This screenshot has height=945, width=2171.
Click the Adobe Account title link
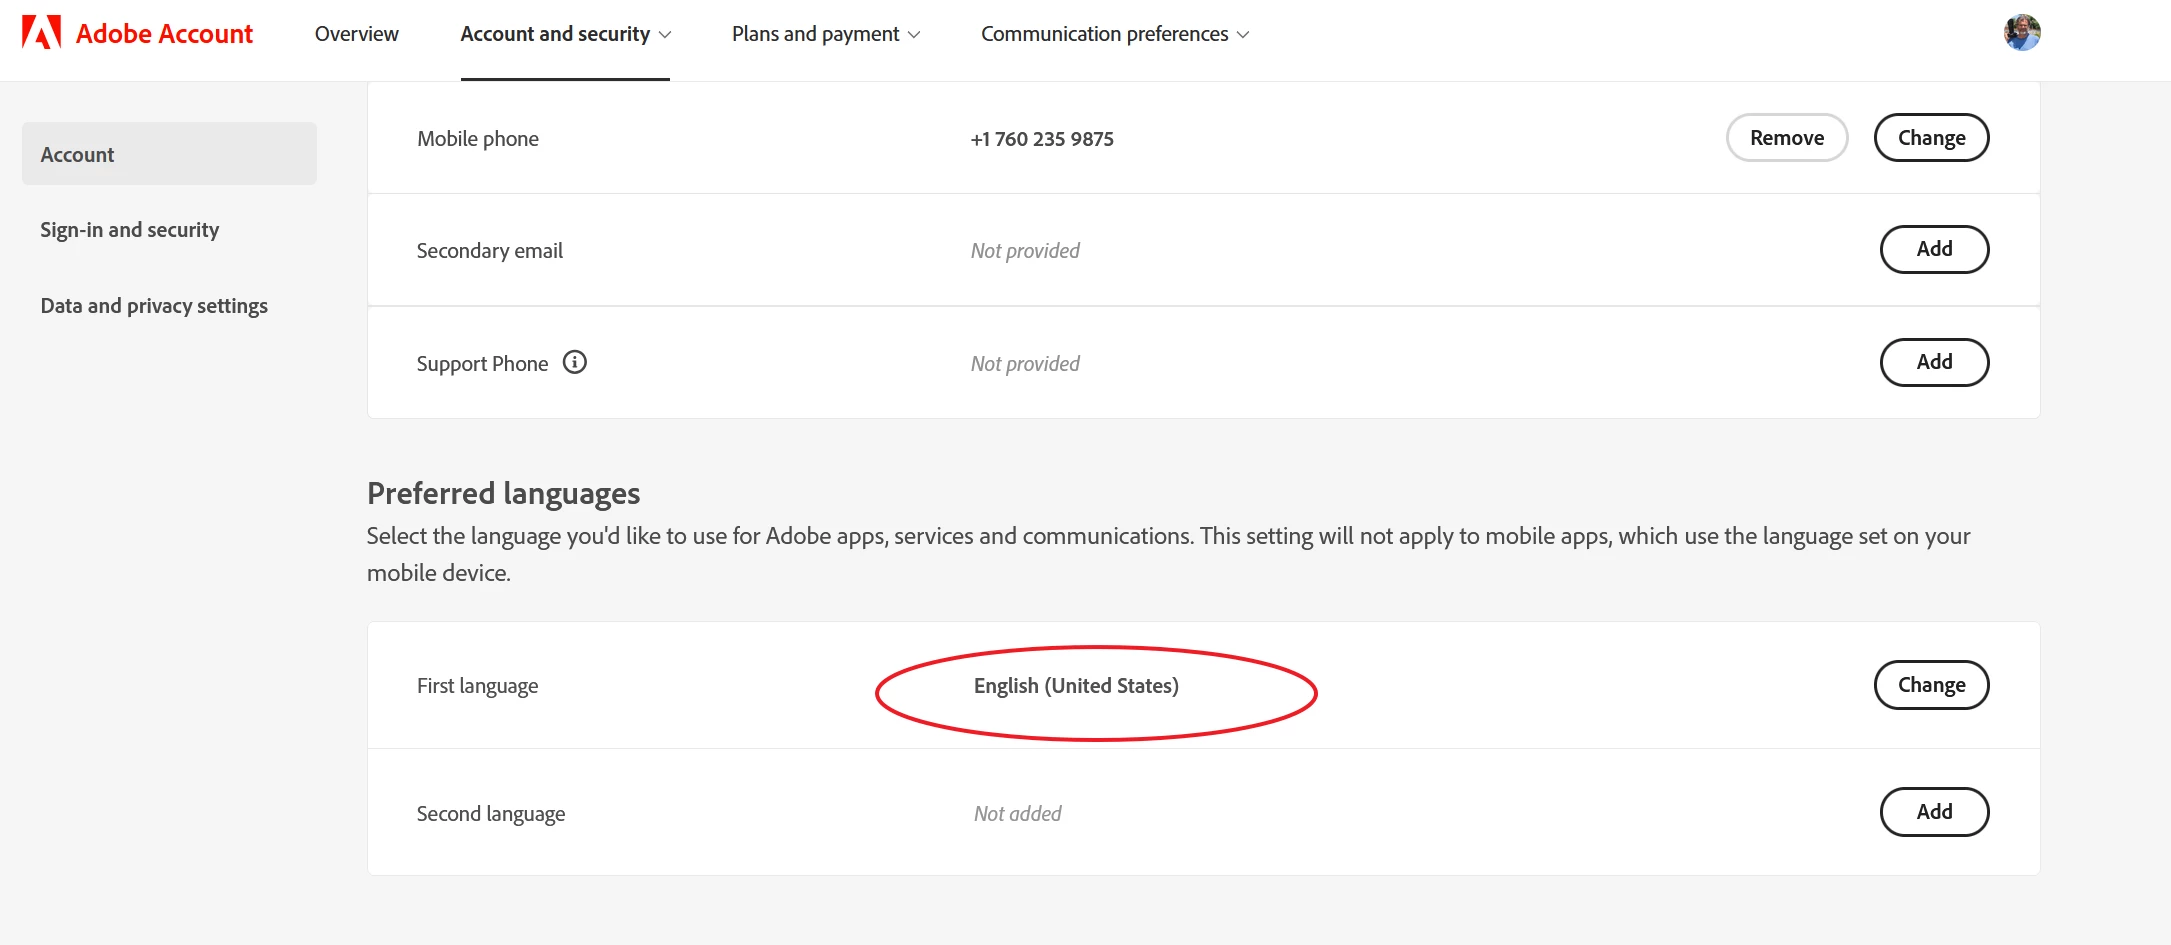click(x=165, y=34)
